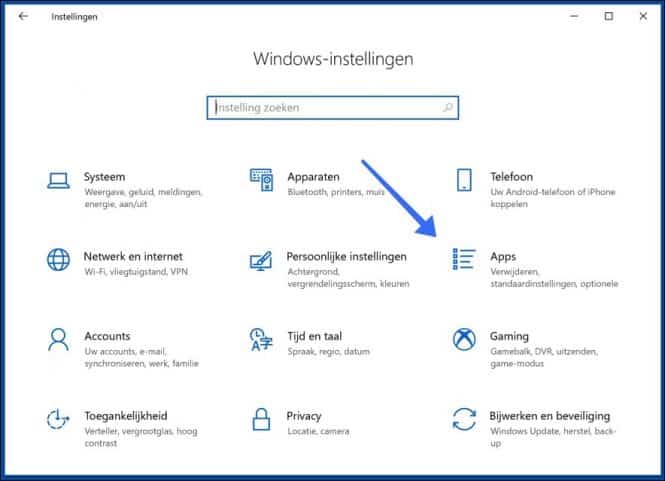Select the Gaming heading
665x481 pixels.
tap(509, 337)
